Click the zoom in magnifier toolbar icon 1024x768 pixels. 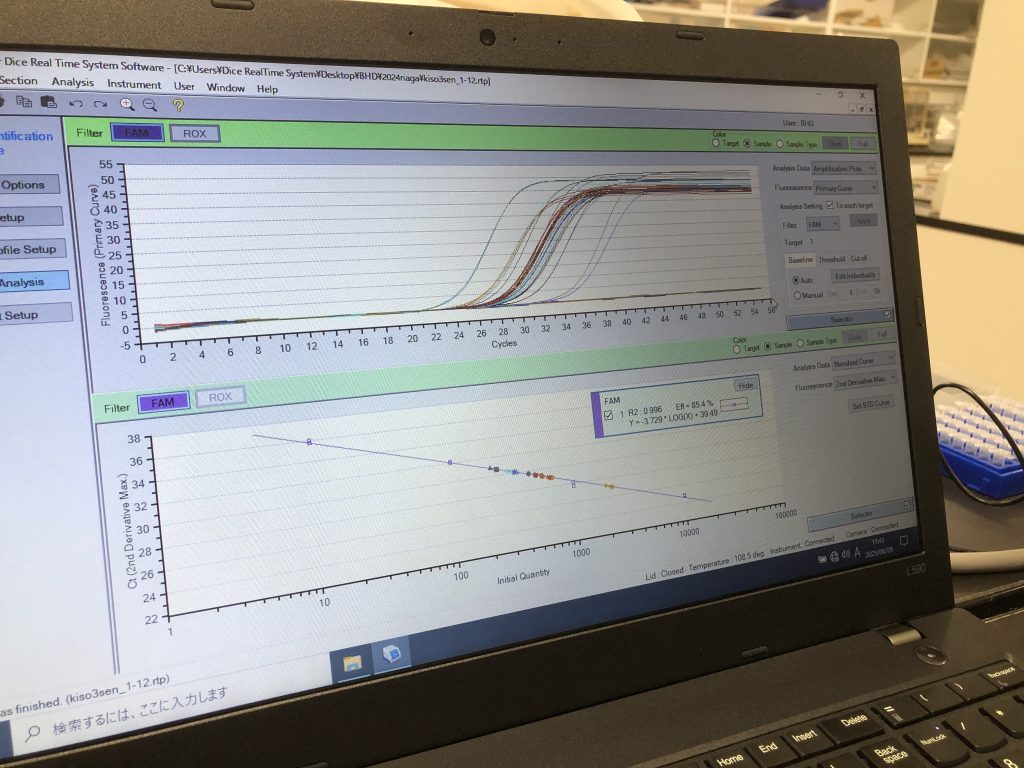(x=127, y=104)
